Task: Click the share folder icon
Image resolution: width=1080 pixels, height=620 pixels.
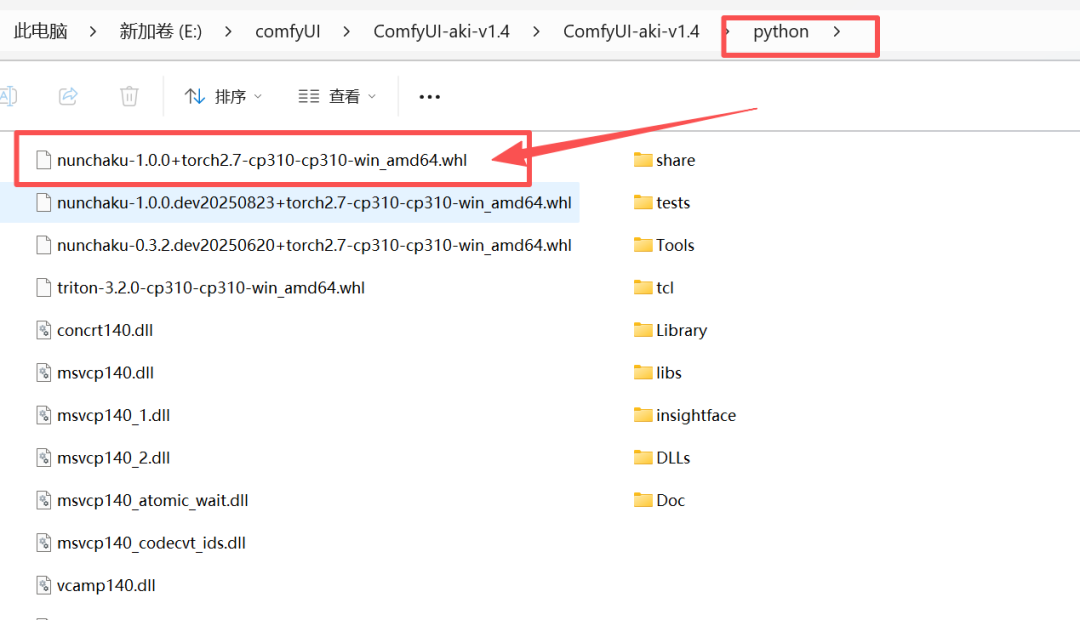Action: click(643, 160)
